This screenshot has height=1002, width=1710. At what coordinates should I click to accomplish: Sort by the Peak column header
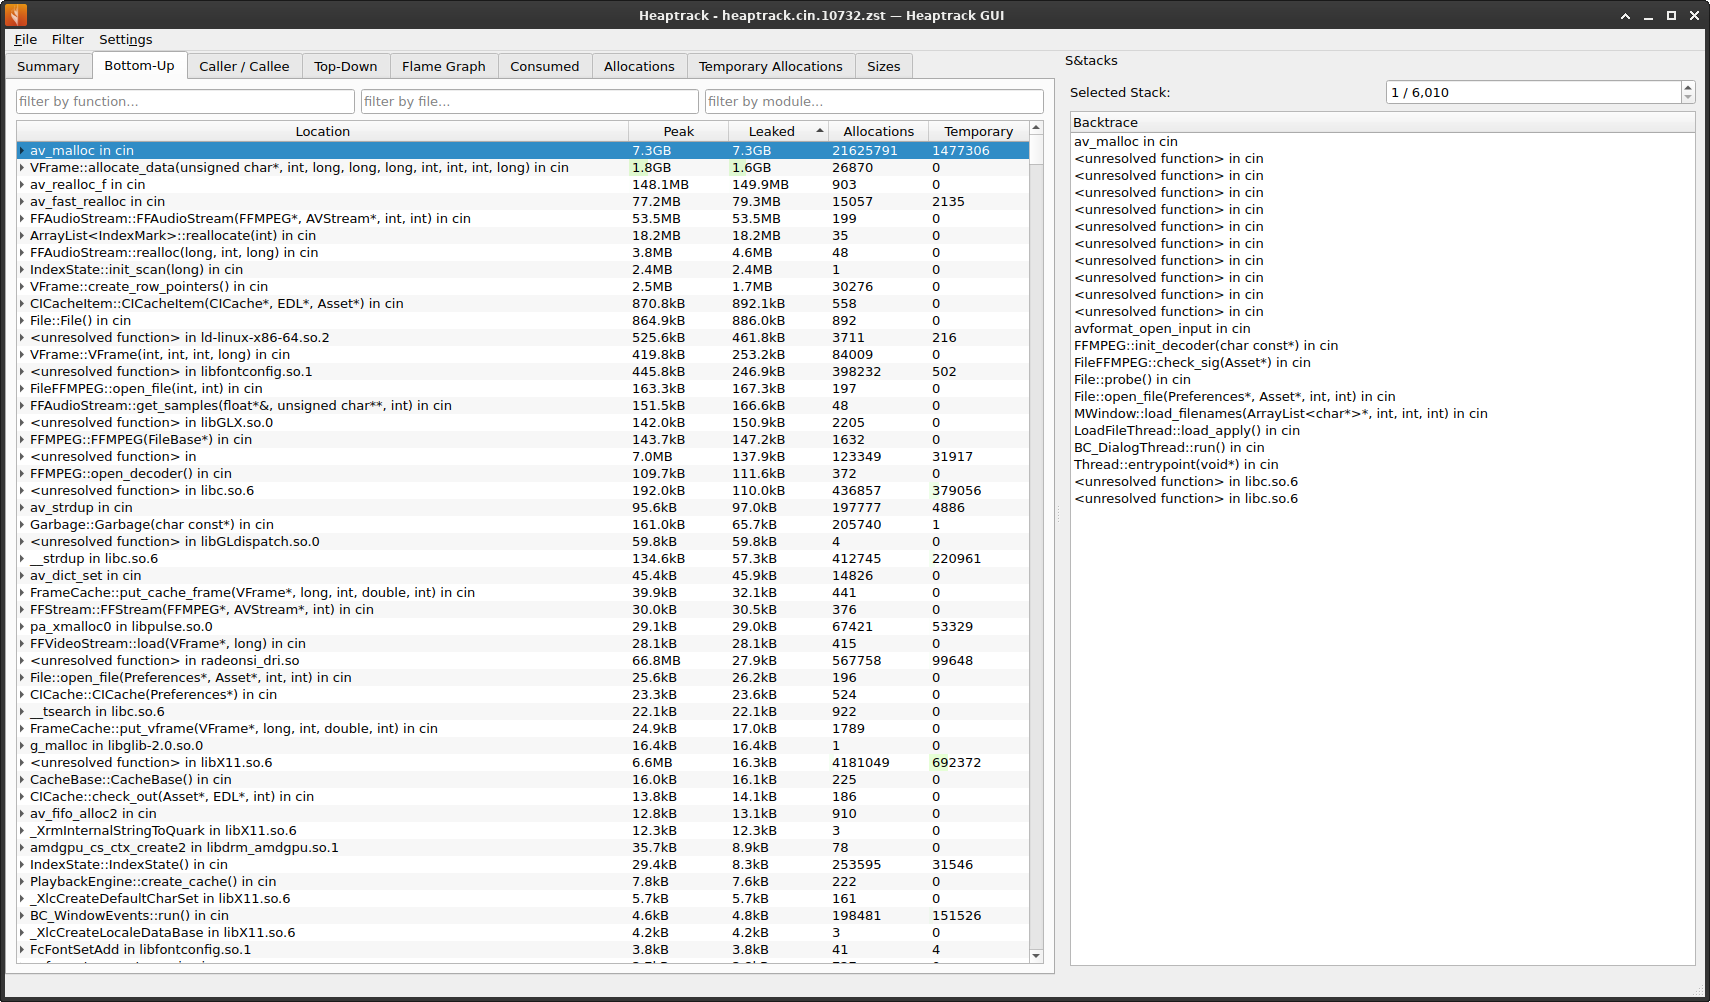coord(678,132)
